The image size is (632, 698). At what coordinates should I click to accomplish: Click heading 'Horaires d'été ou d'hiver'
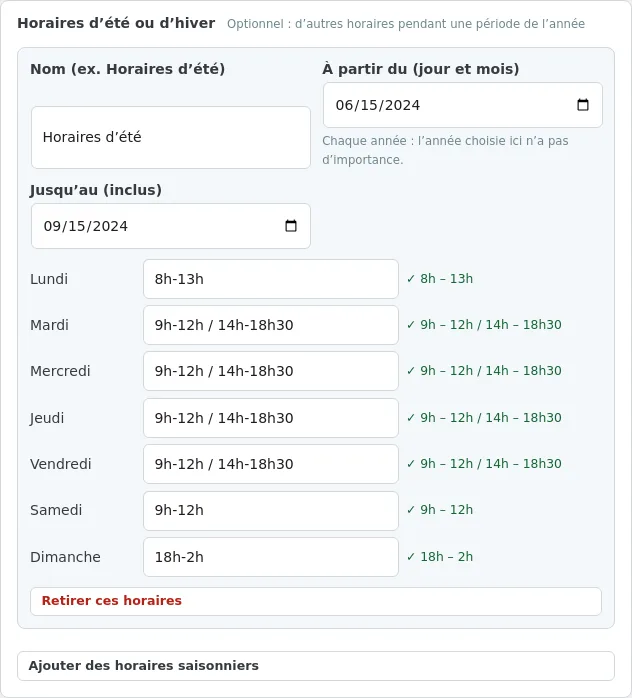(x=116, y=23)
